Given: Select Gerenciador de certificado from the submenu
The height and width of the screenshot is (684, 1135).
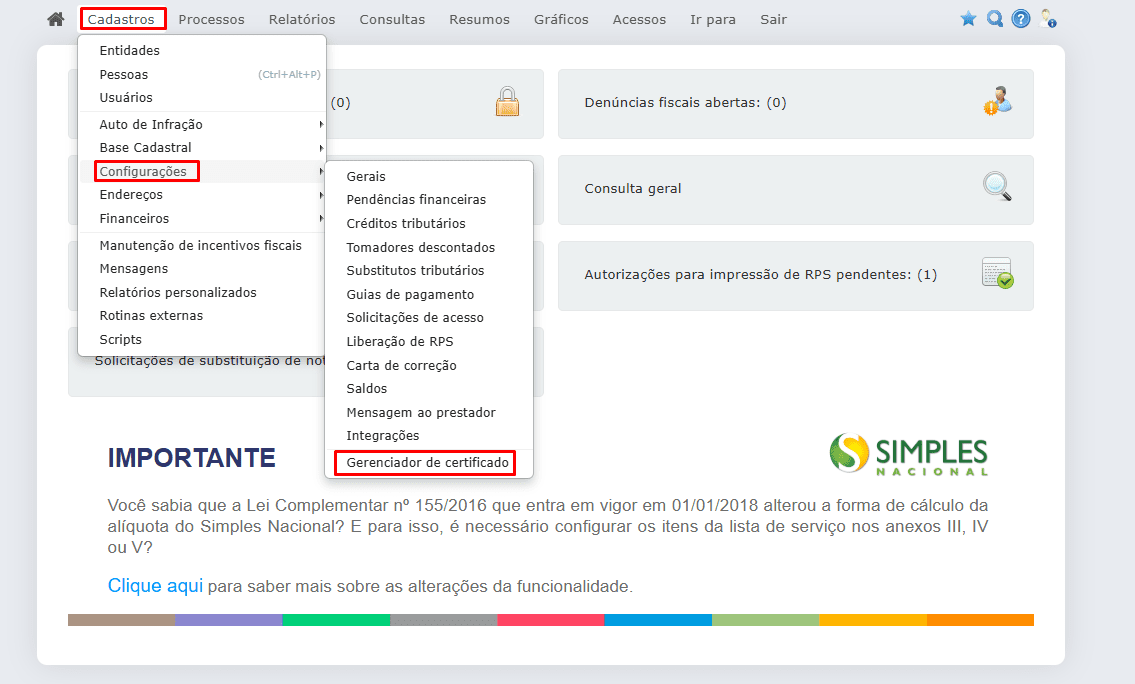Looking at the screenshot, I should pyautogui.click(x=428, y=462).
